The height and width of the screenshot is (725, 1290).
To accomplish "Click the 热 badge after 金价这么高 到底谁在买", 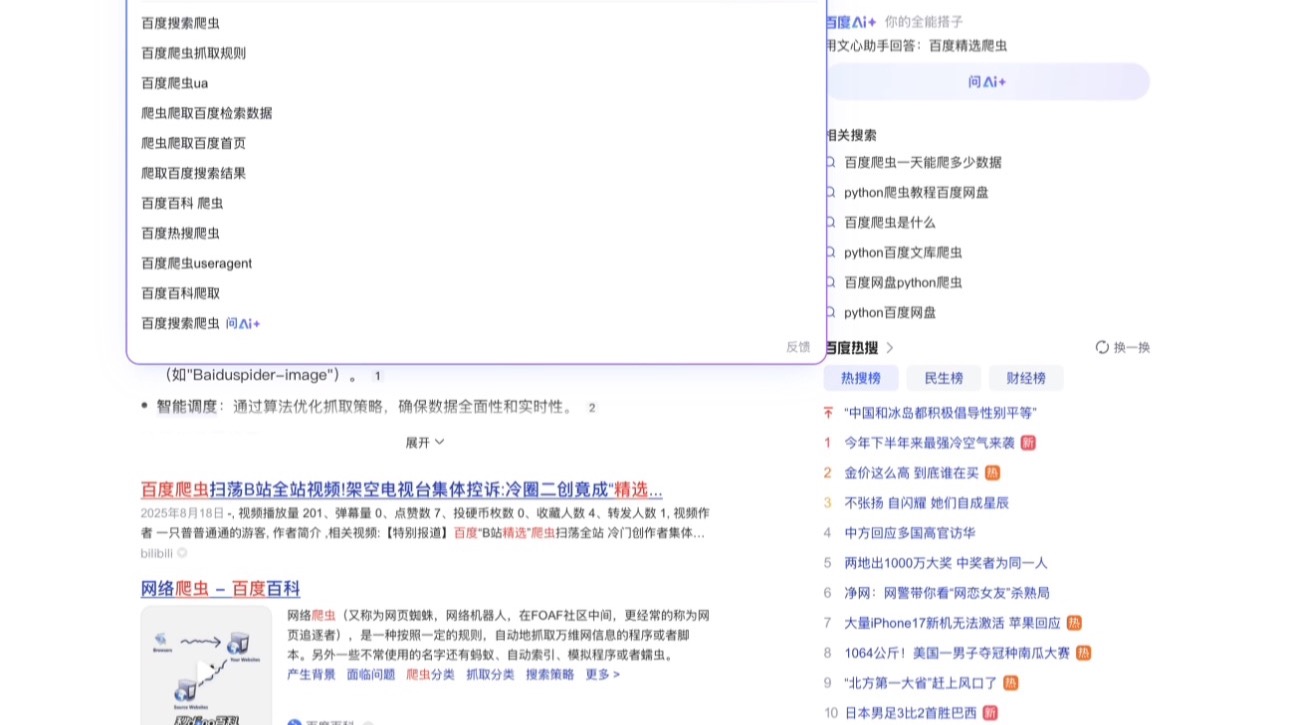I will tap(992, 472).
